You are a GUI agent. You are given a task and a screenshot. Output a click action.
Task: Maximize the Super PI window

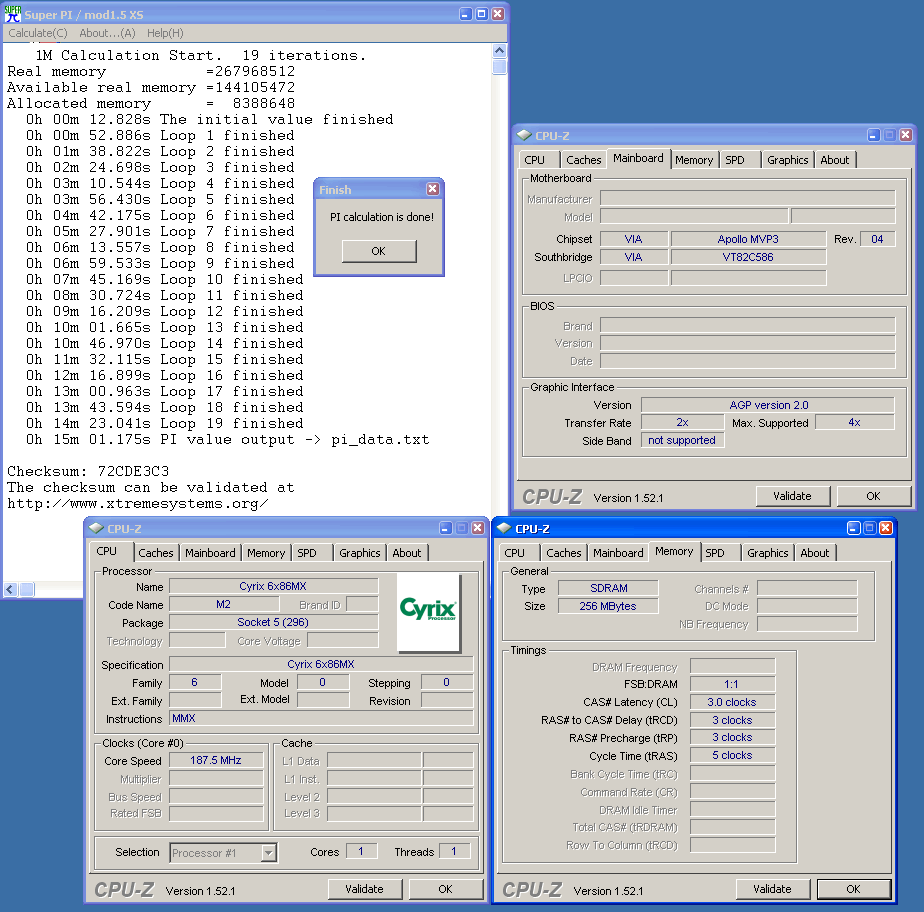click(481, 14)
